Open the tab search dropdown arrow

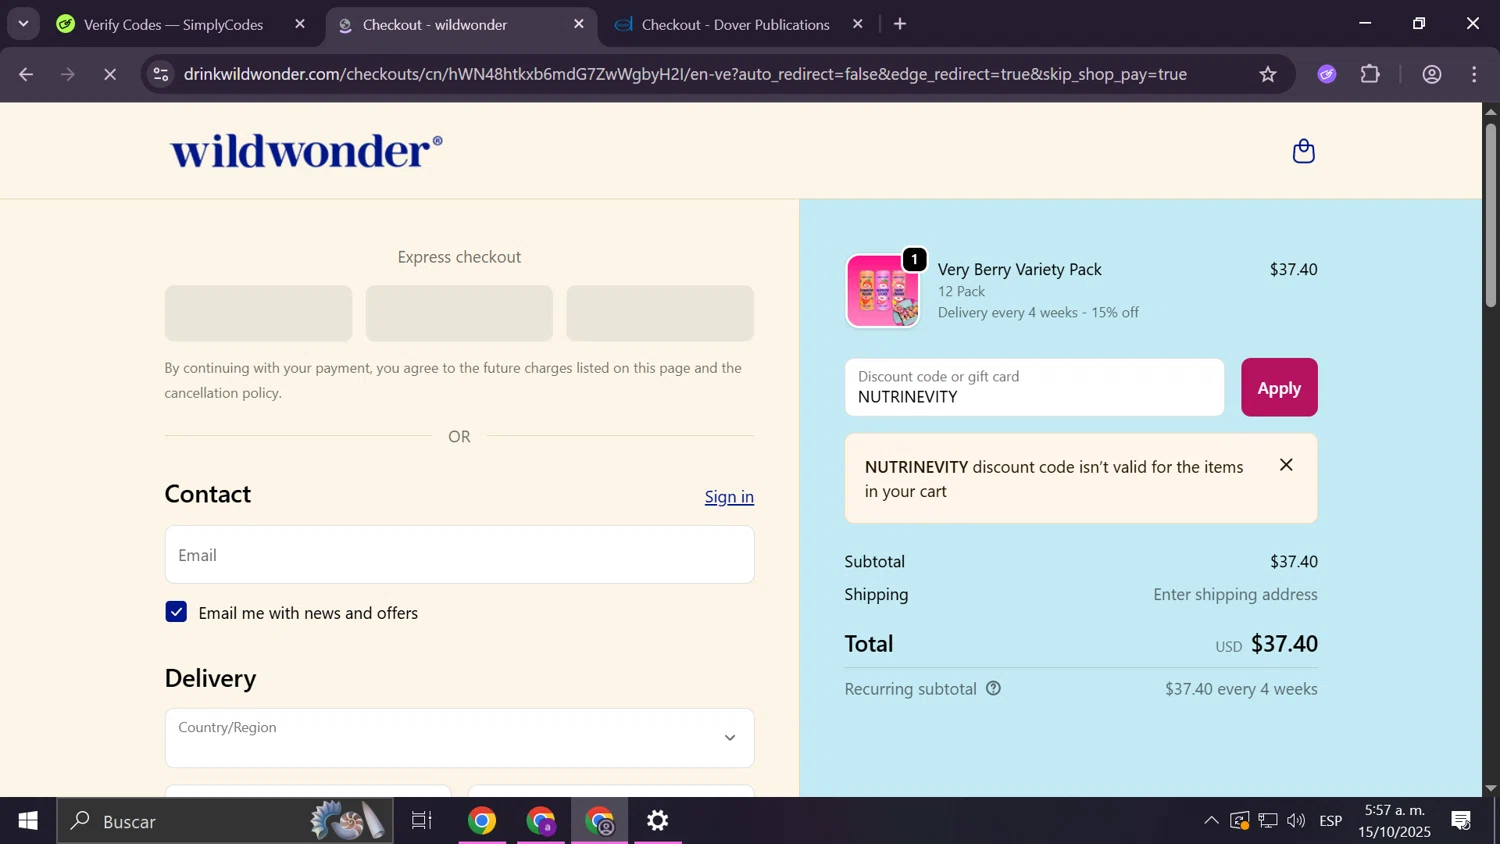pyautogui.click(x=23, y=24)
